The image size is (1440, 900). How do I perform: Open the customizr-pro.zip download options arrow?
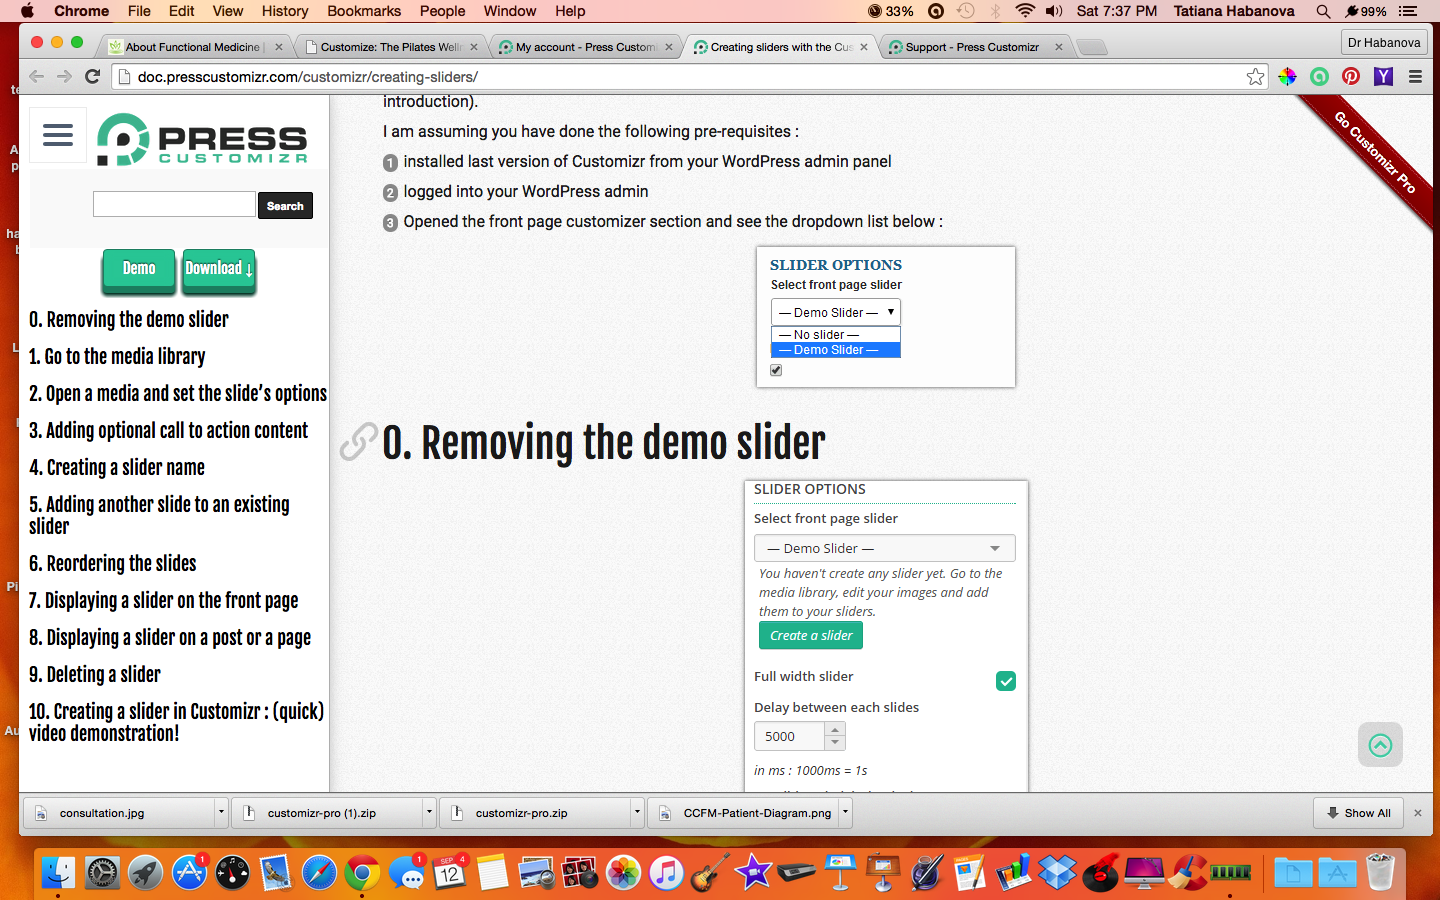coord(637,813)
